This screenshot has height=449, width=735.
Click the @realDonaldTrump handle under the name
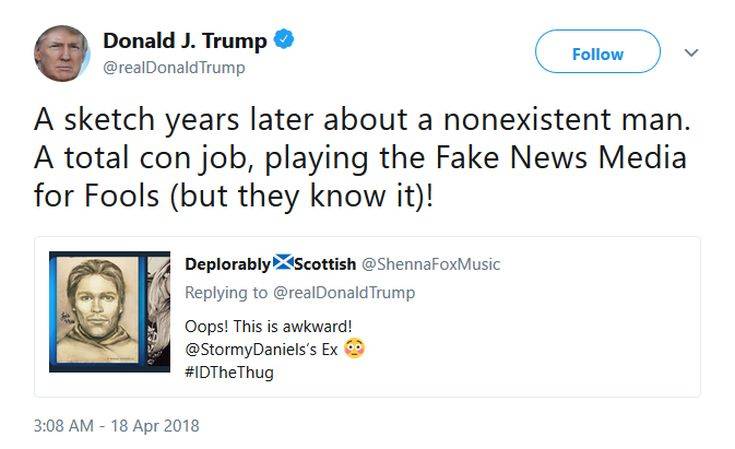[174, 67]
